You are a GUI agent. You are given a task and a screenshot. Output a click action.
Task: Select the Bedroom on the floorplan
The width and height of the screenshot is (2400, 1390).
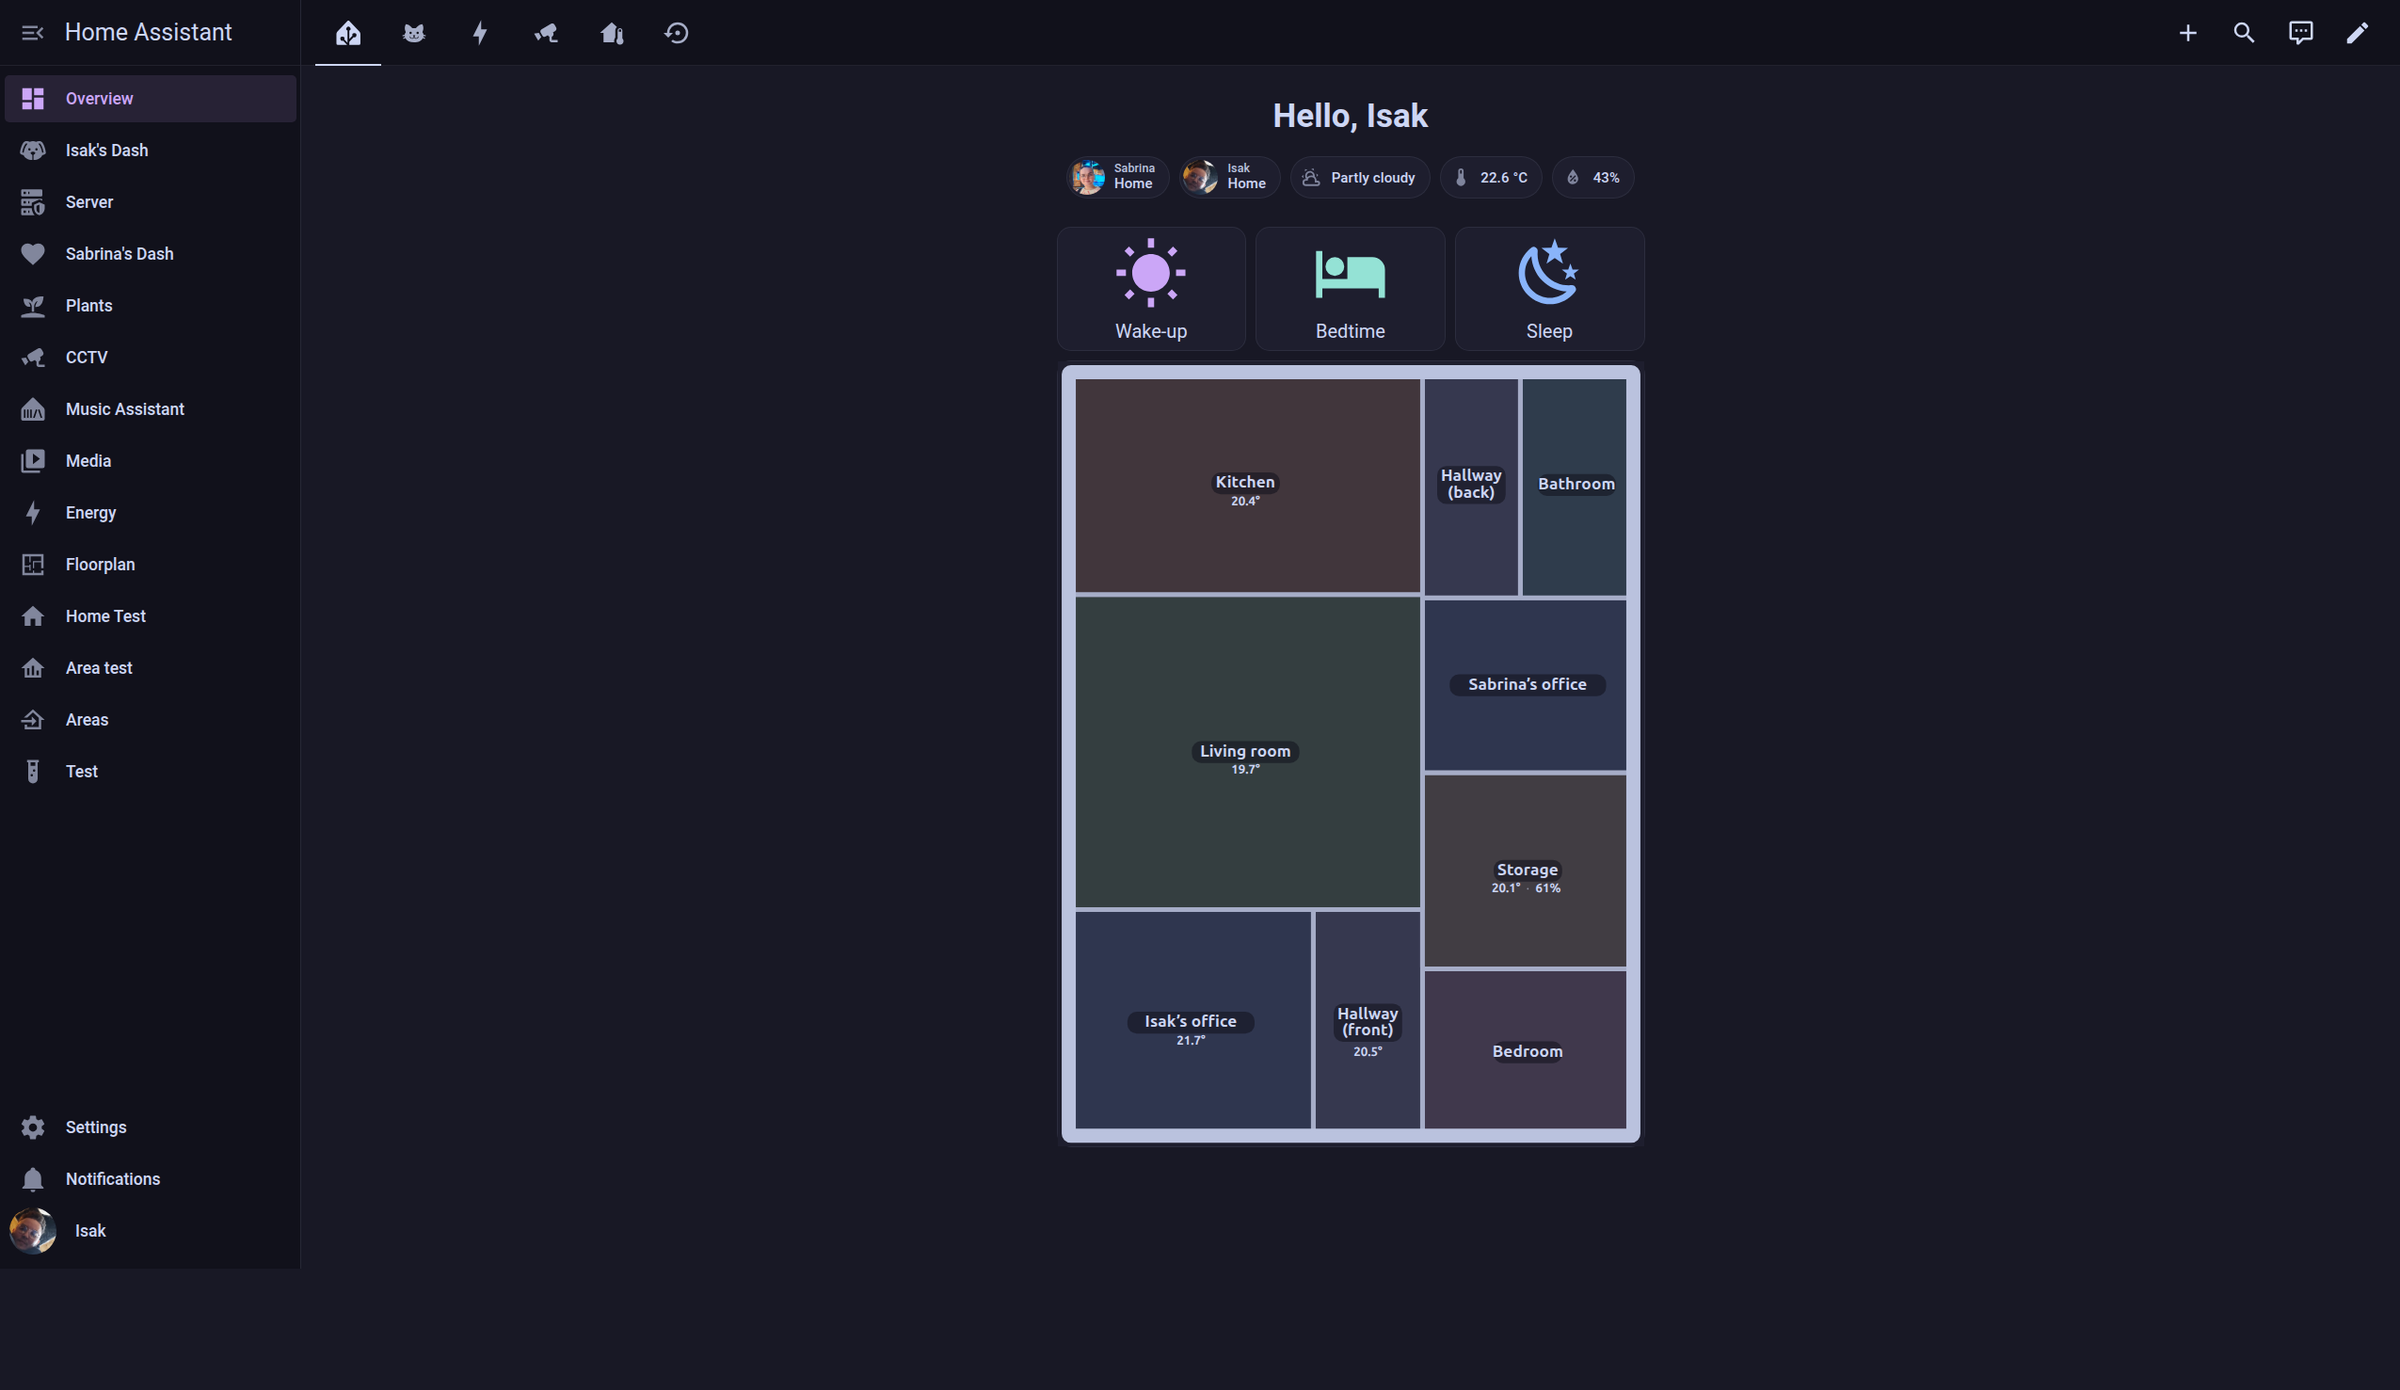[1525, 1050]
